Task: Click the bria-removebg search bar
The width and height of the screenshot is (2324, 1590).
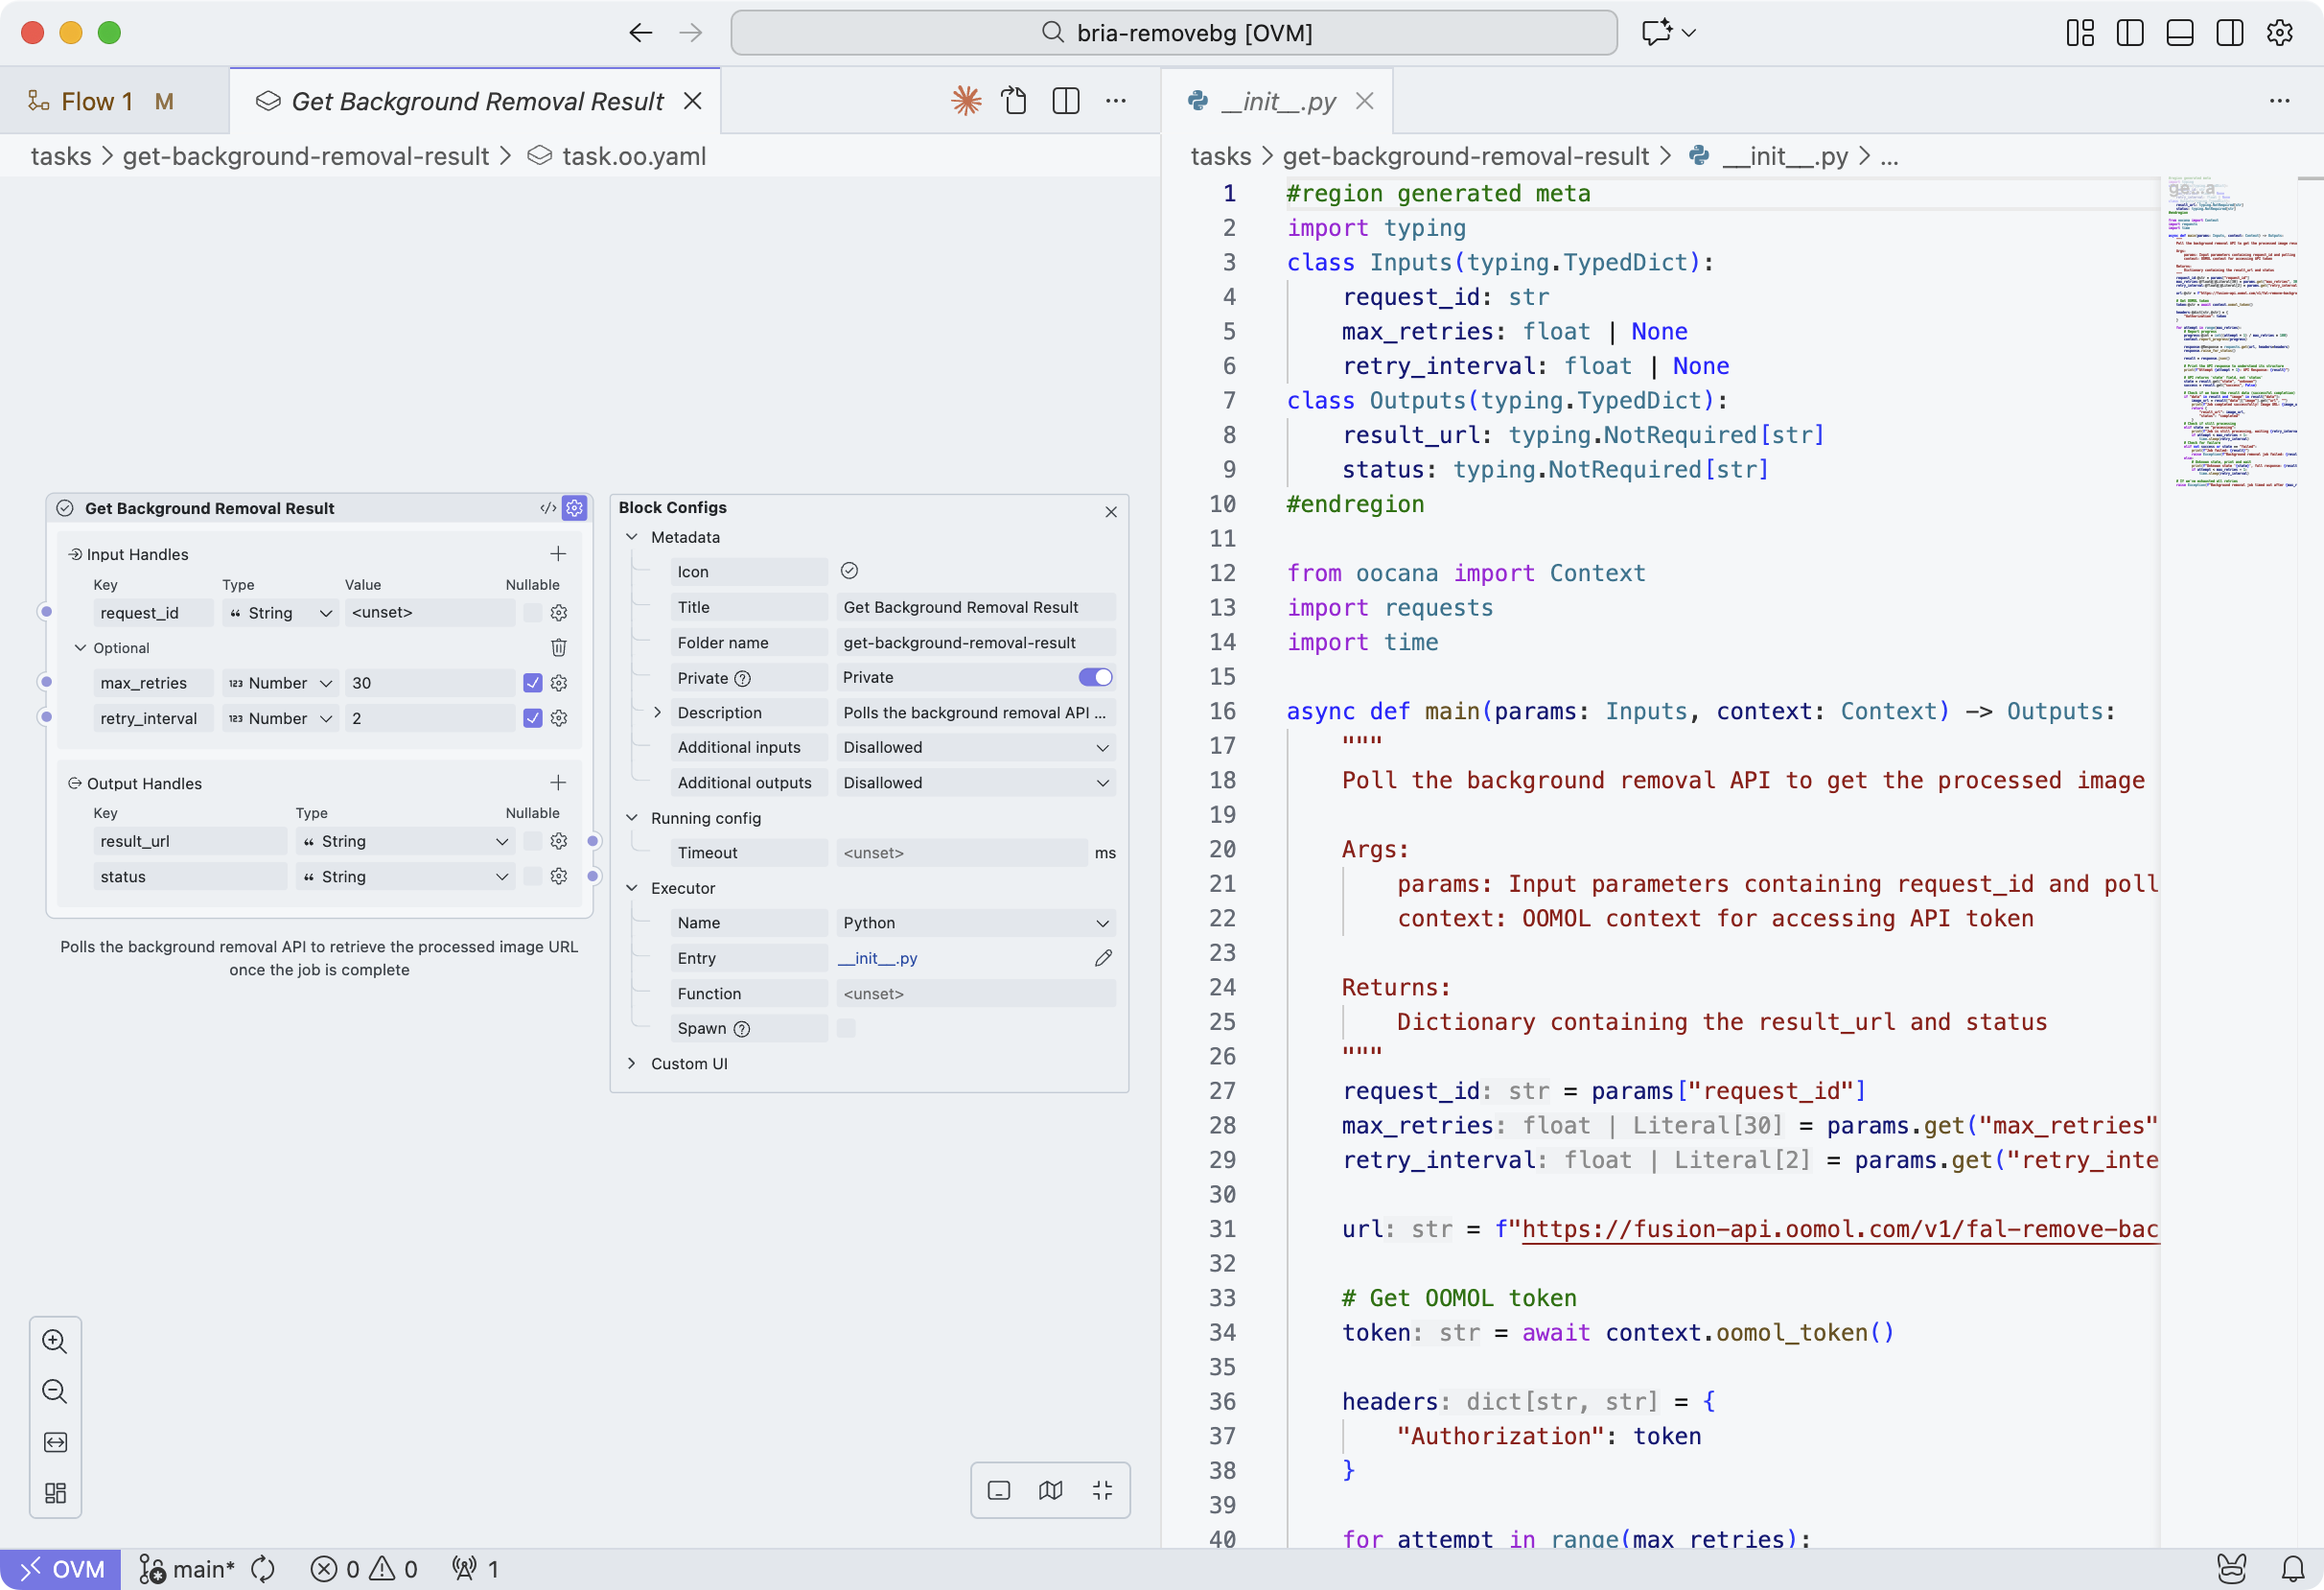Action: point(1175,32)
